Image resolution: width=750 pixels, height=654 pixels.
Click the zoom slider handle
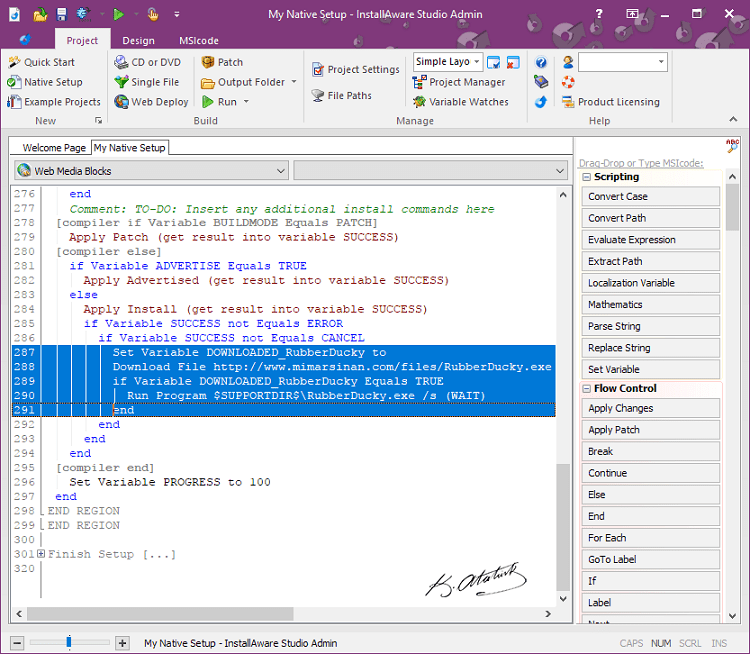coord(69,642)
